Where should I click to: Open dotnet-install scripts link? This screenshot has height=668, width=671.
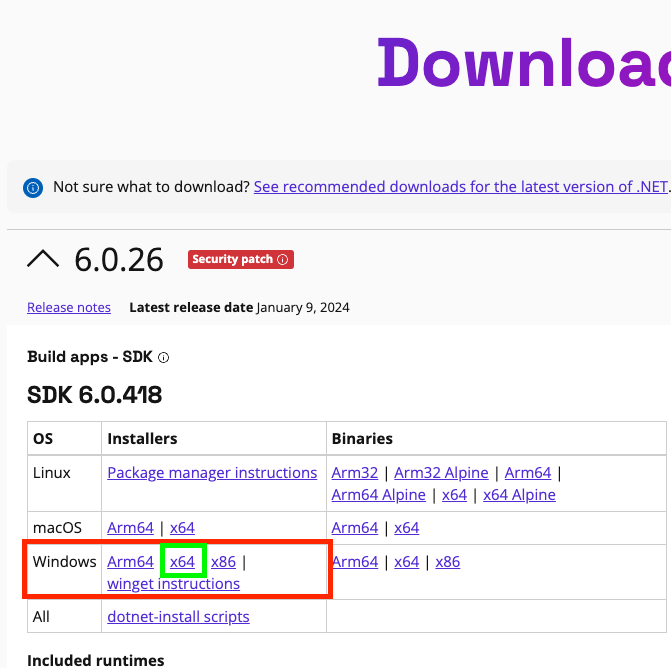[x=178, y=617]
